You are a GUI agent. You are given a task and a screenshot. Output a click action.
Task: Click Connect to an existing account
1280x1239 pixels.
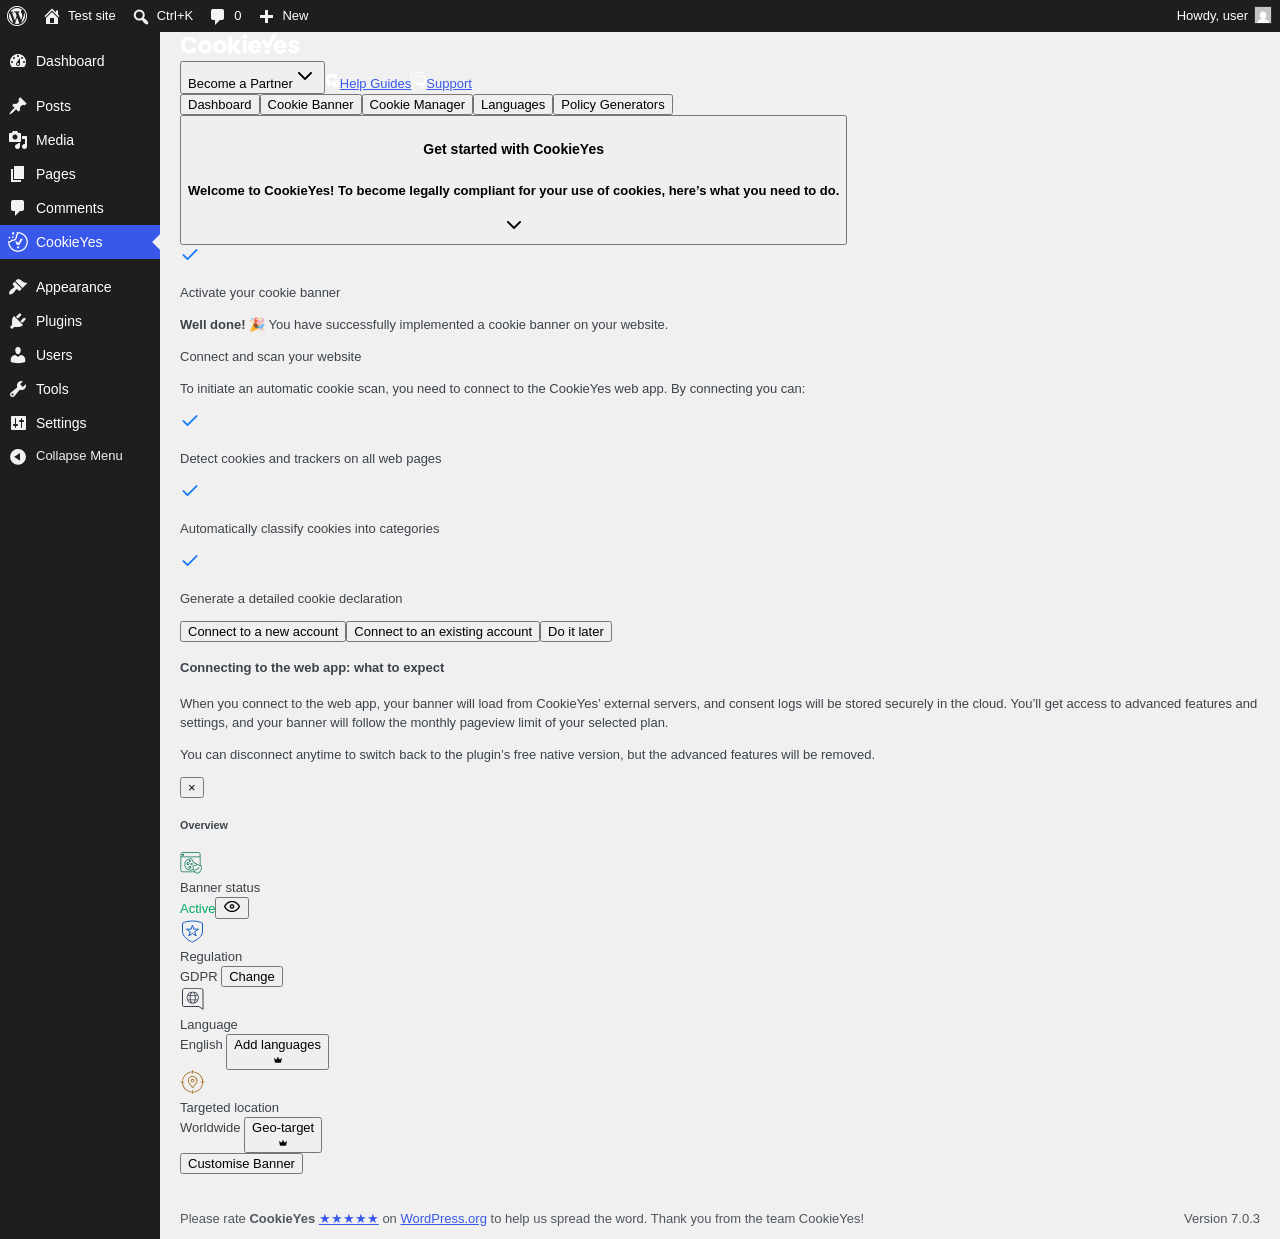443,632
